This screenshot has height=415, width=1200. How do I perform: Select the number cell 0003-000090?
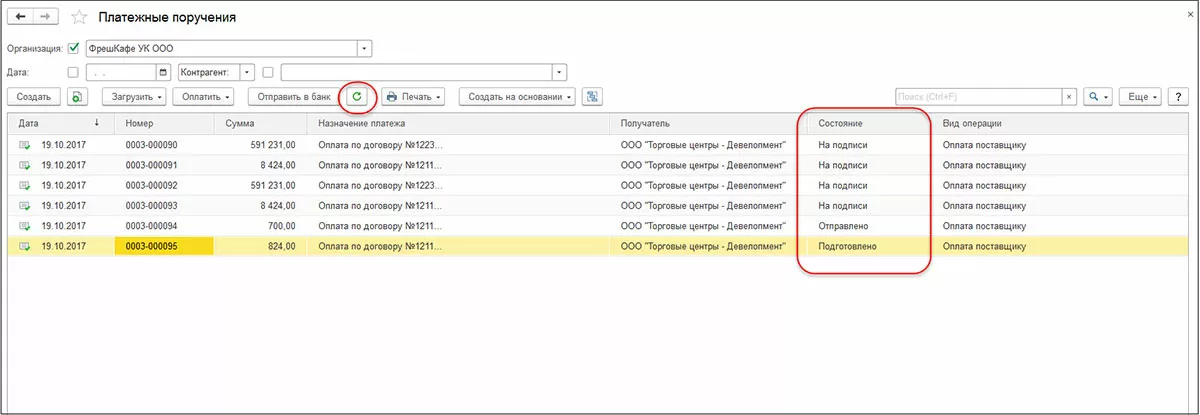pos(164,145)
